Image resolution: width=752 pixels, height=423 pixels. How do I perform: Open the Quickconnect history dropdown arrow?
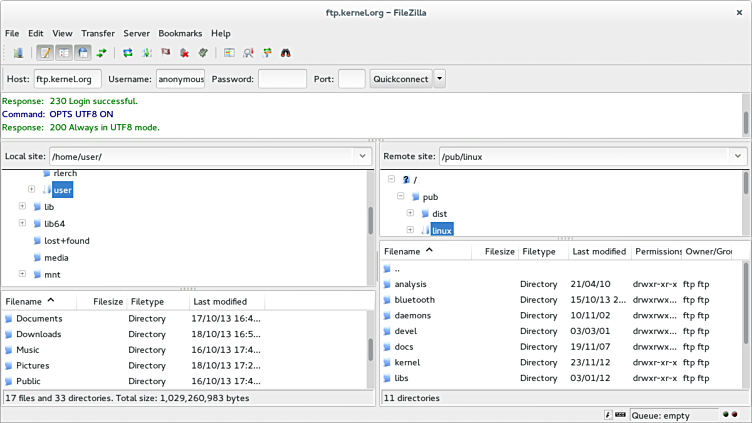[439, 79]
